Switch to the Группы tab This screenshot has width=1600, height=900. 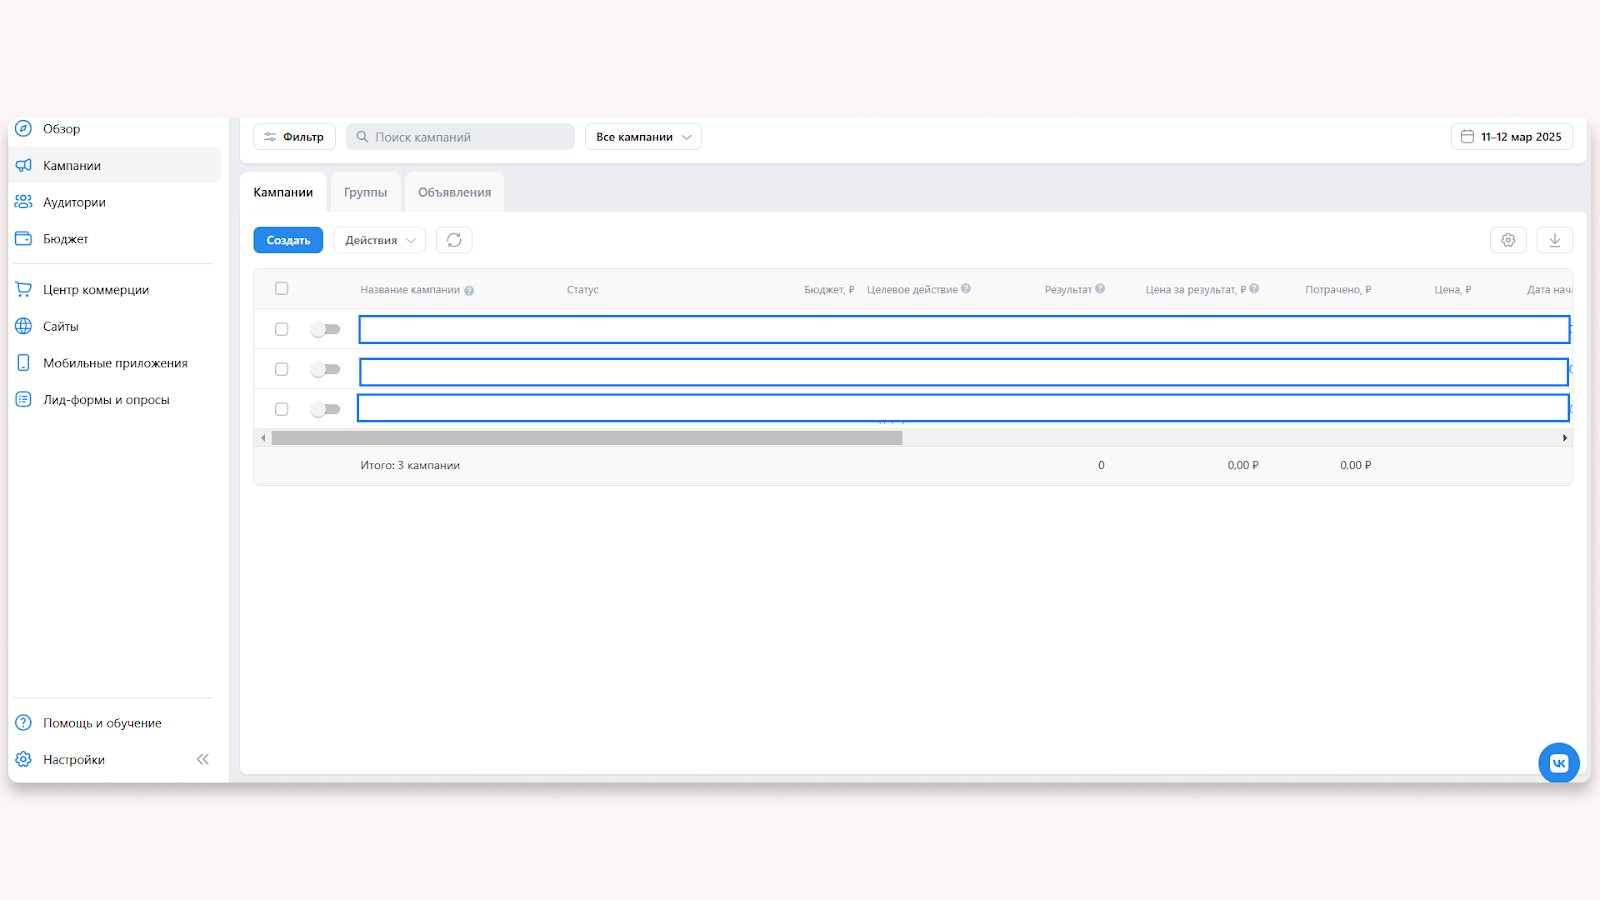click(x=365, y=192)
